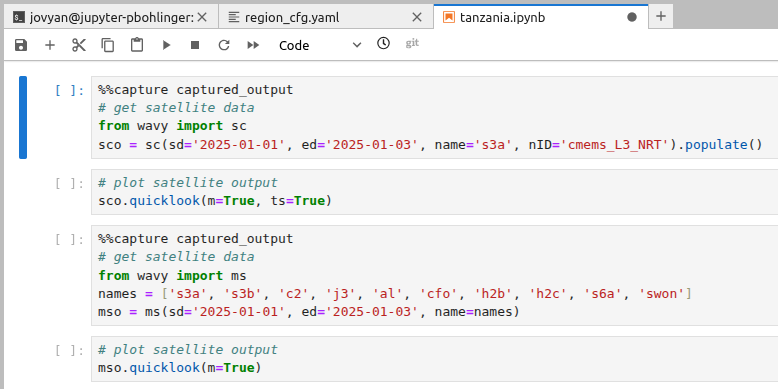Click inside the cell importing sc from wavy
Image resolution: width=778 pixels, height=389 pixels.
pos(434,118)
